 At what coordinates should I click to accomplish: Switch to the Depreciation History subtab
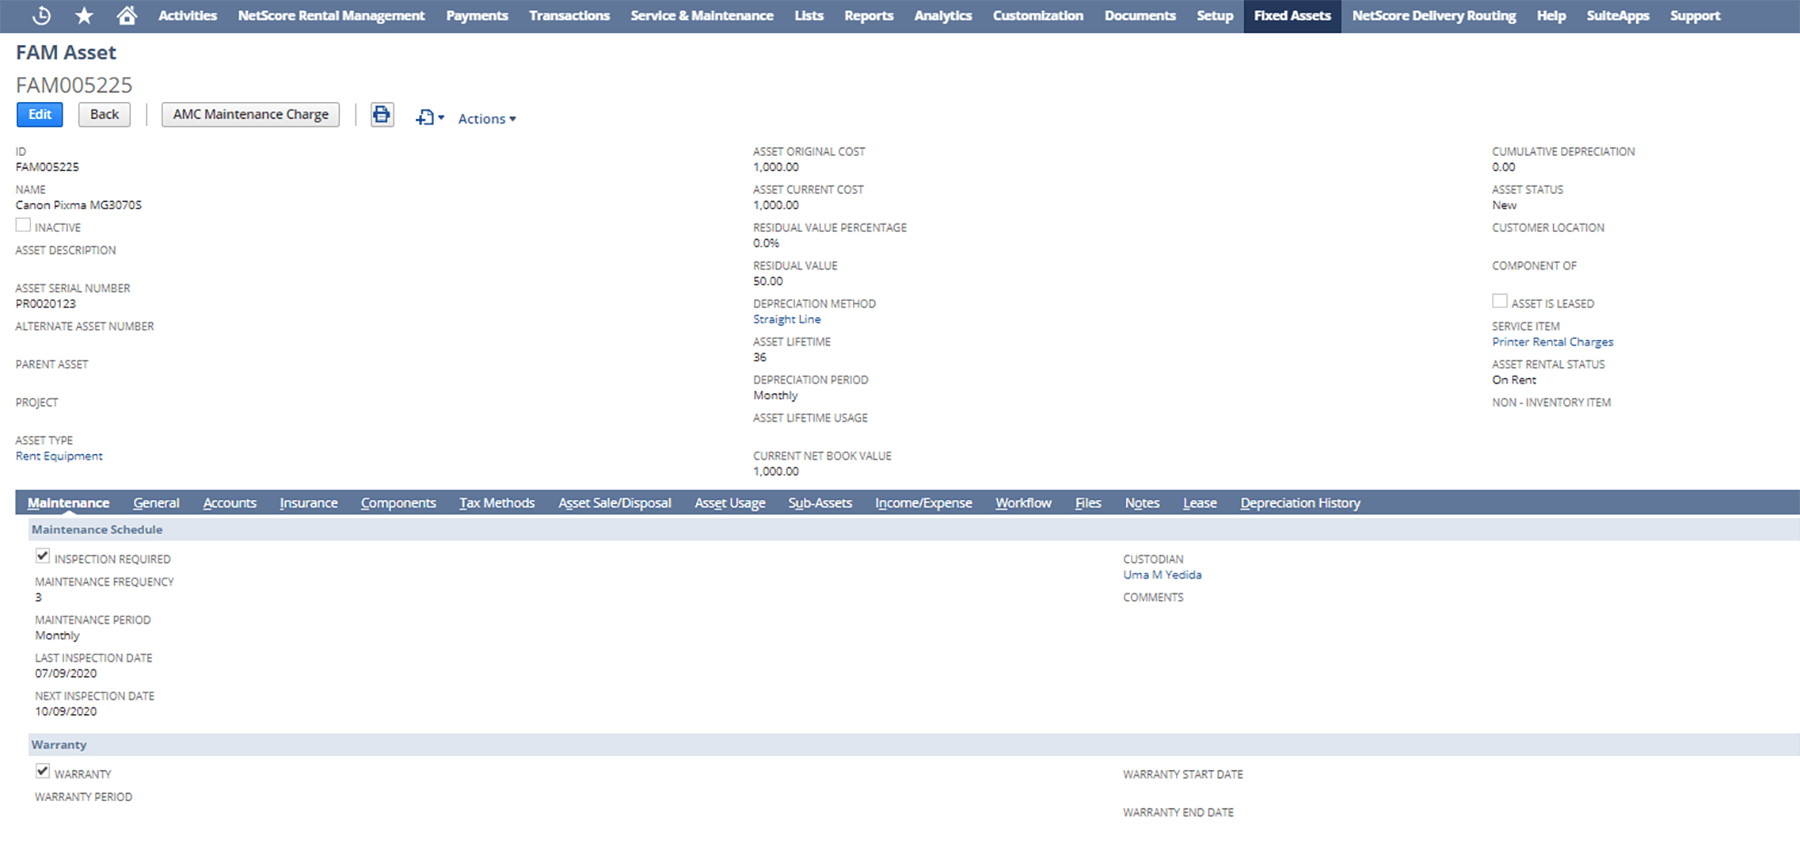1300,503
